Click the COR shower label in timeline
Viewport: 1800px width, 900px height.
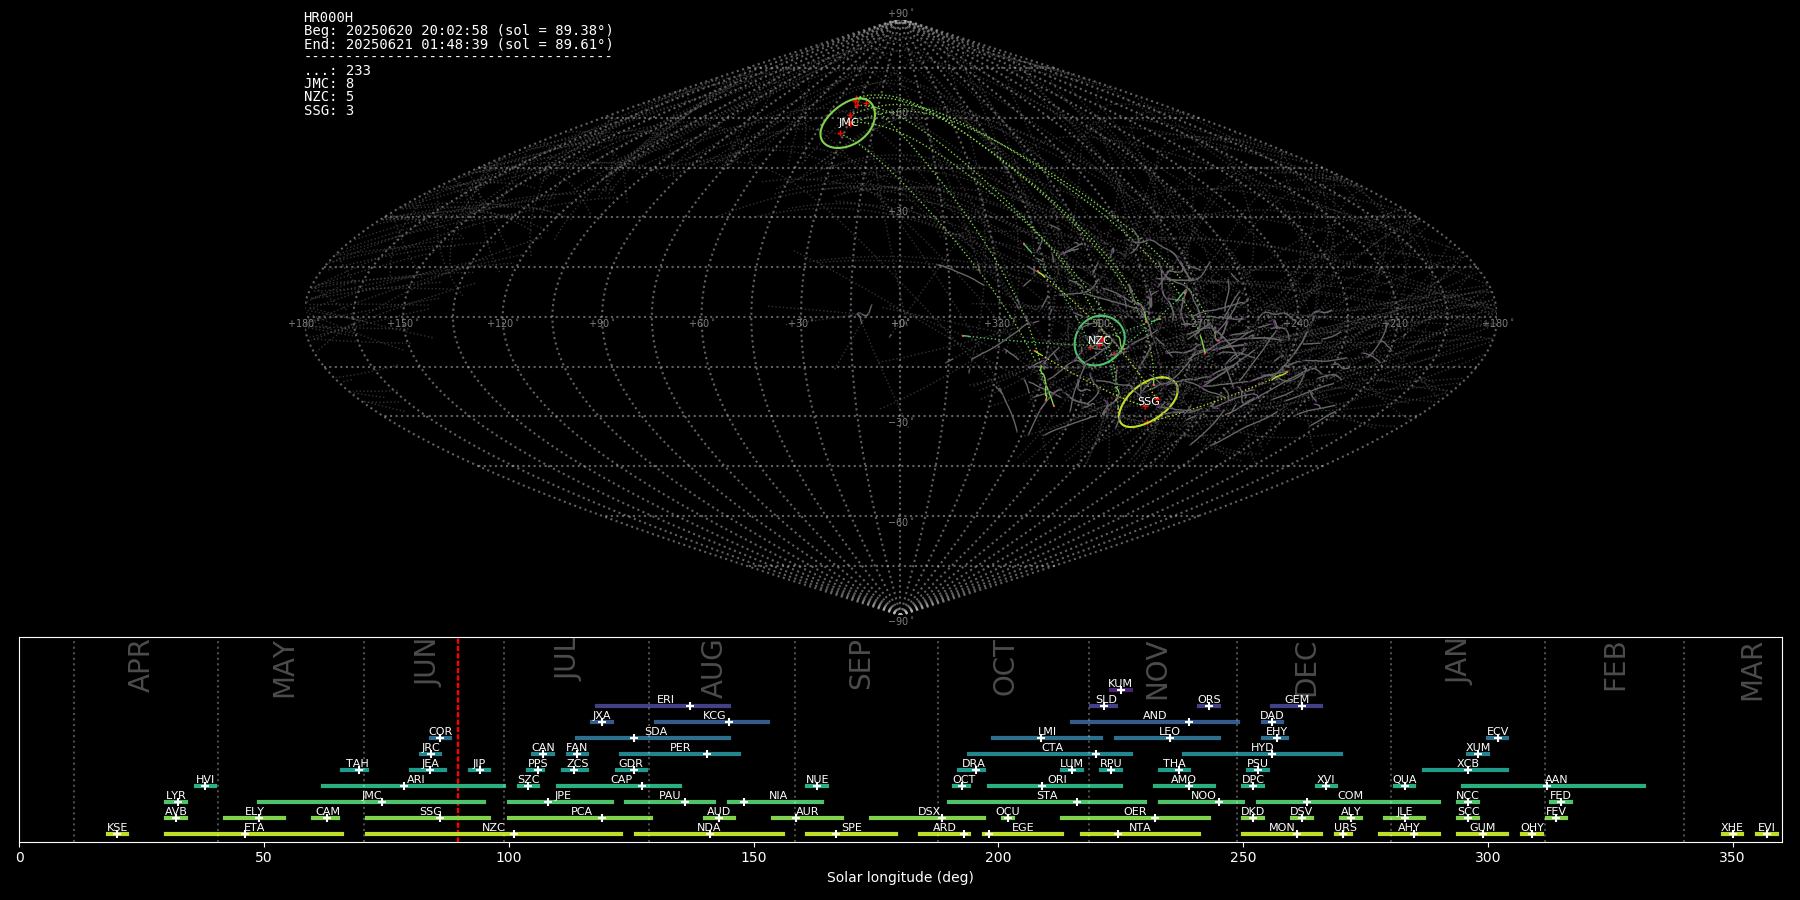[440, 732]
